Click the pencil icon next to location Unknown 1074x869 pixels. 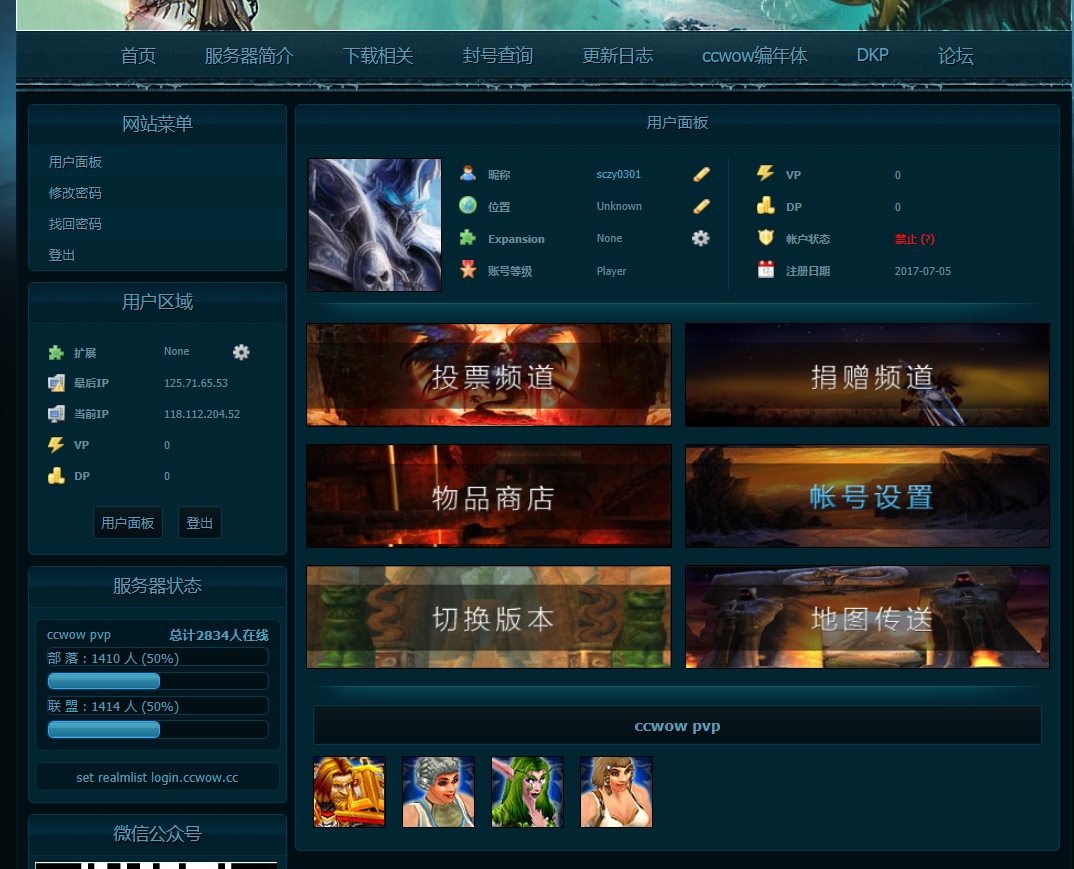pos(701,206)
